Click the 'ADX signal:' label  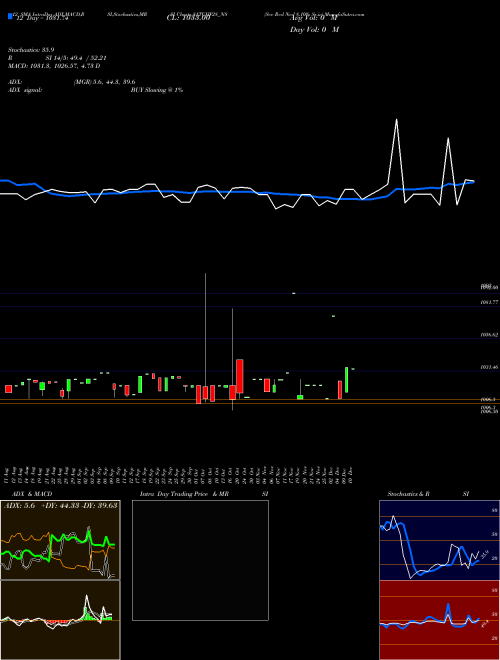coord(25,90)
